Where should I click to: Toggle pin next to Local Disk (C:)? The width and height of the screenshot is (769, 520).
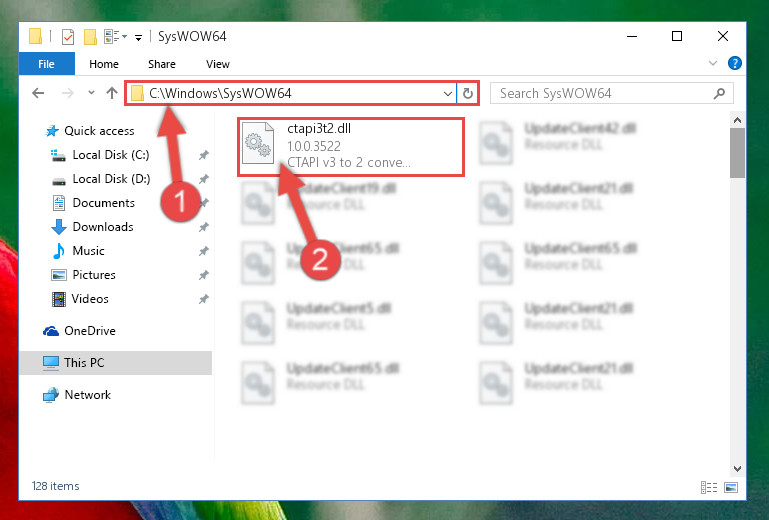(203, 155)
